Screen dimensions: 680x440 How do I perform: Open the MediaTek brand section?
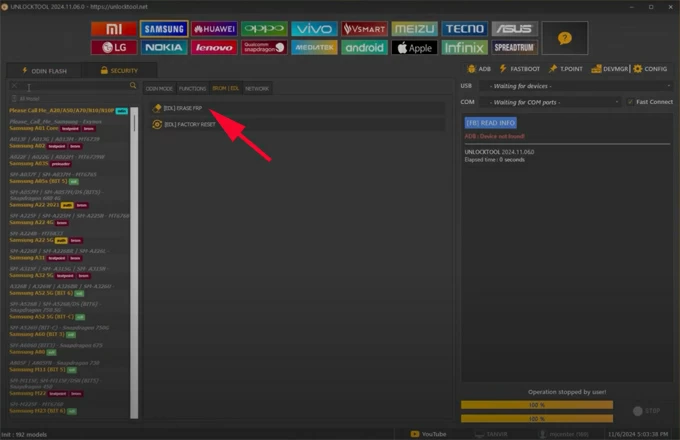point(314,47)
